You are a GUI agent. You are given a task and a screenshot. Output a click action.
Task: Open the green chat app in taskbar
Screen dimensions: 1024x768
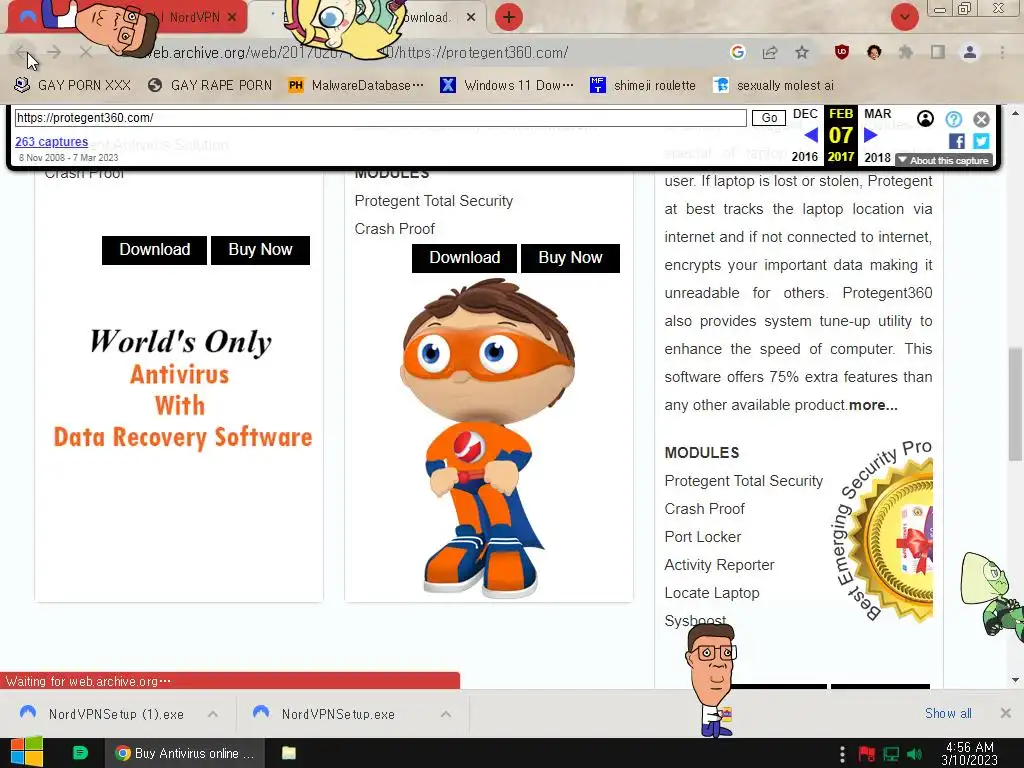coord(80,753)
